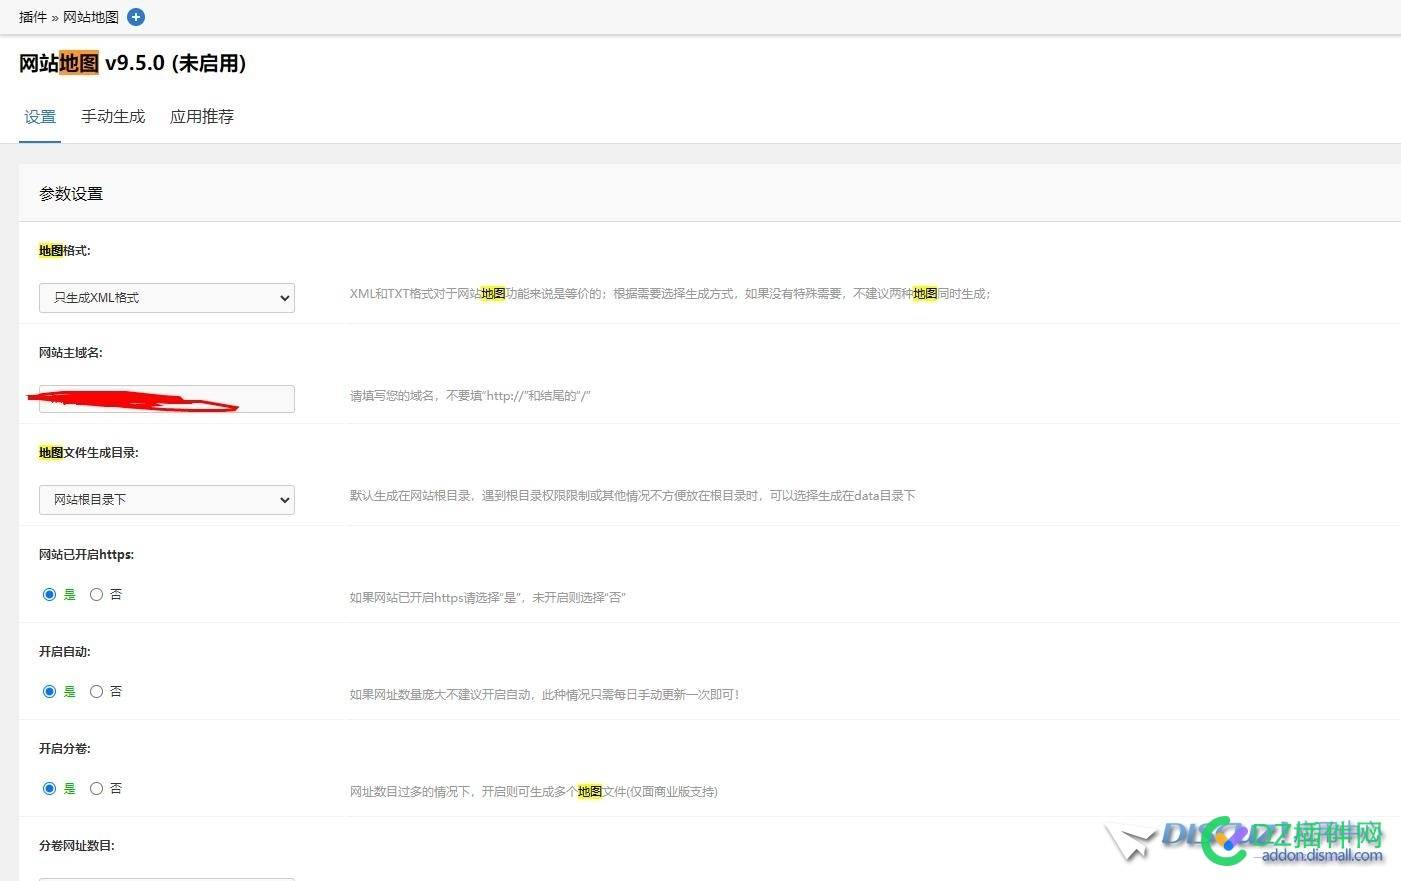Switch to the 设置 tab
Viewport: 1401px width, 881px height.
[40, 117]
